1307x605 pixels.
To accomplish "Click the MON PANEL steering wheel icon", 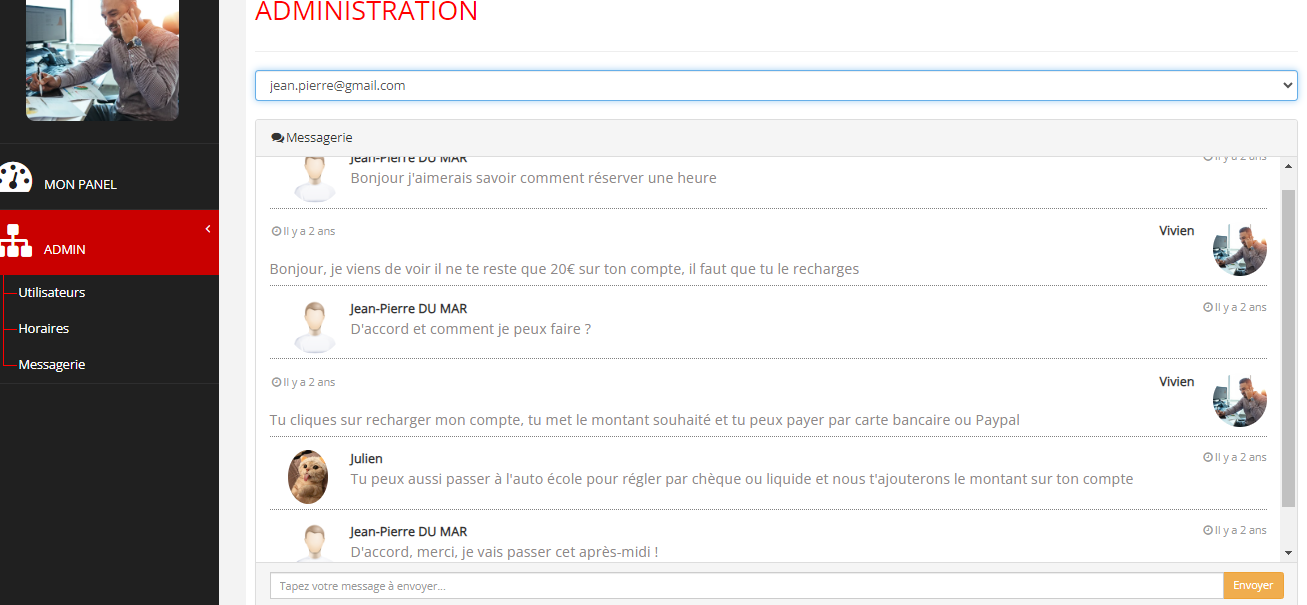I will 16,177.
